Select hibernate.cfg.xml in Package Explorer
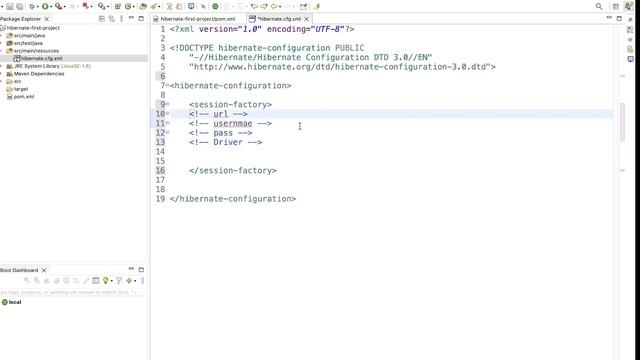This screenshot has height=360, width=640. pyautogui.click(x=41, y=58)
